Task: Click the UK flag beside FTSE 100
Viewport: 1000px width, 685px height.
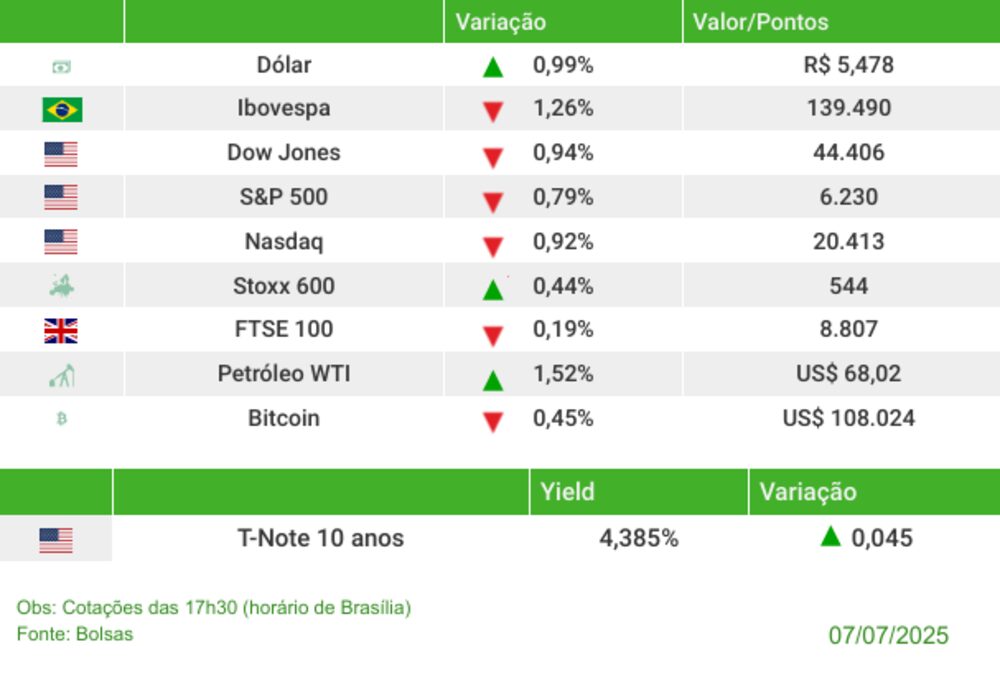Action: tap(61, 331)
